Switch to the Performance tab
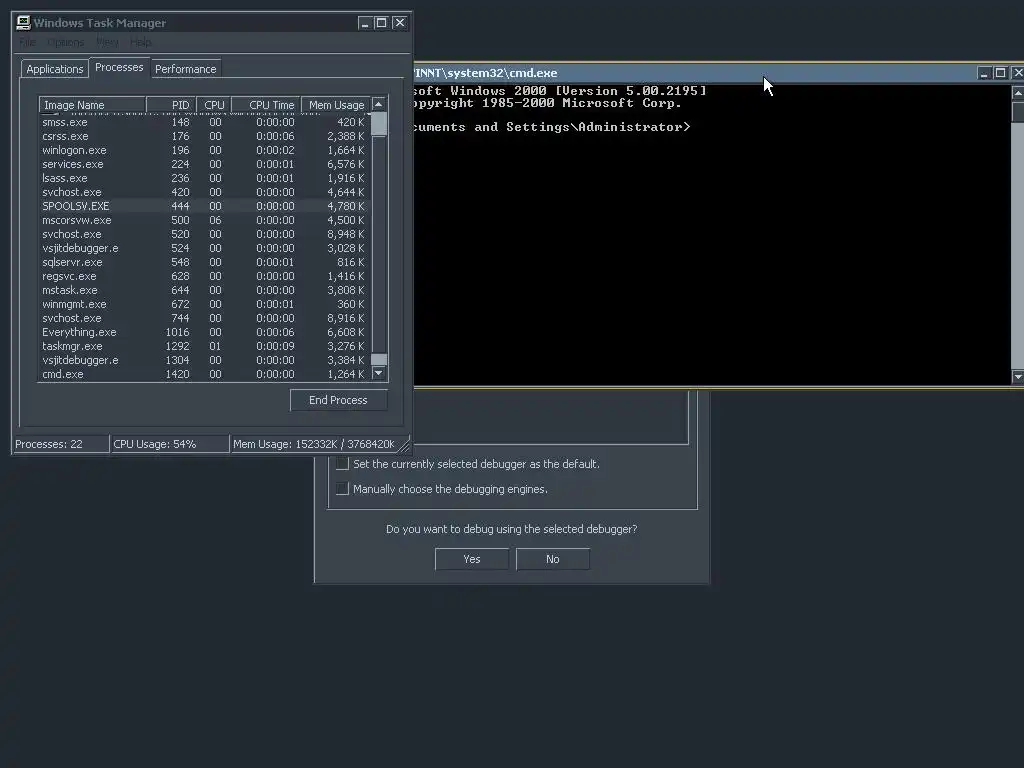 [x=185, y=69]
